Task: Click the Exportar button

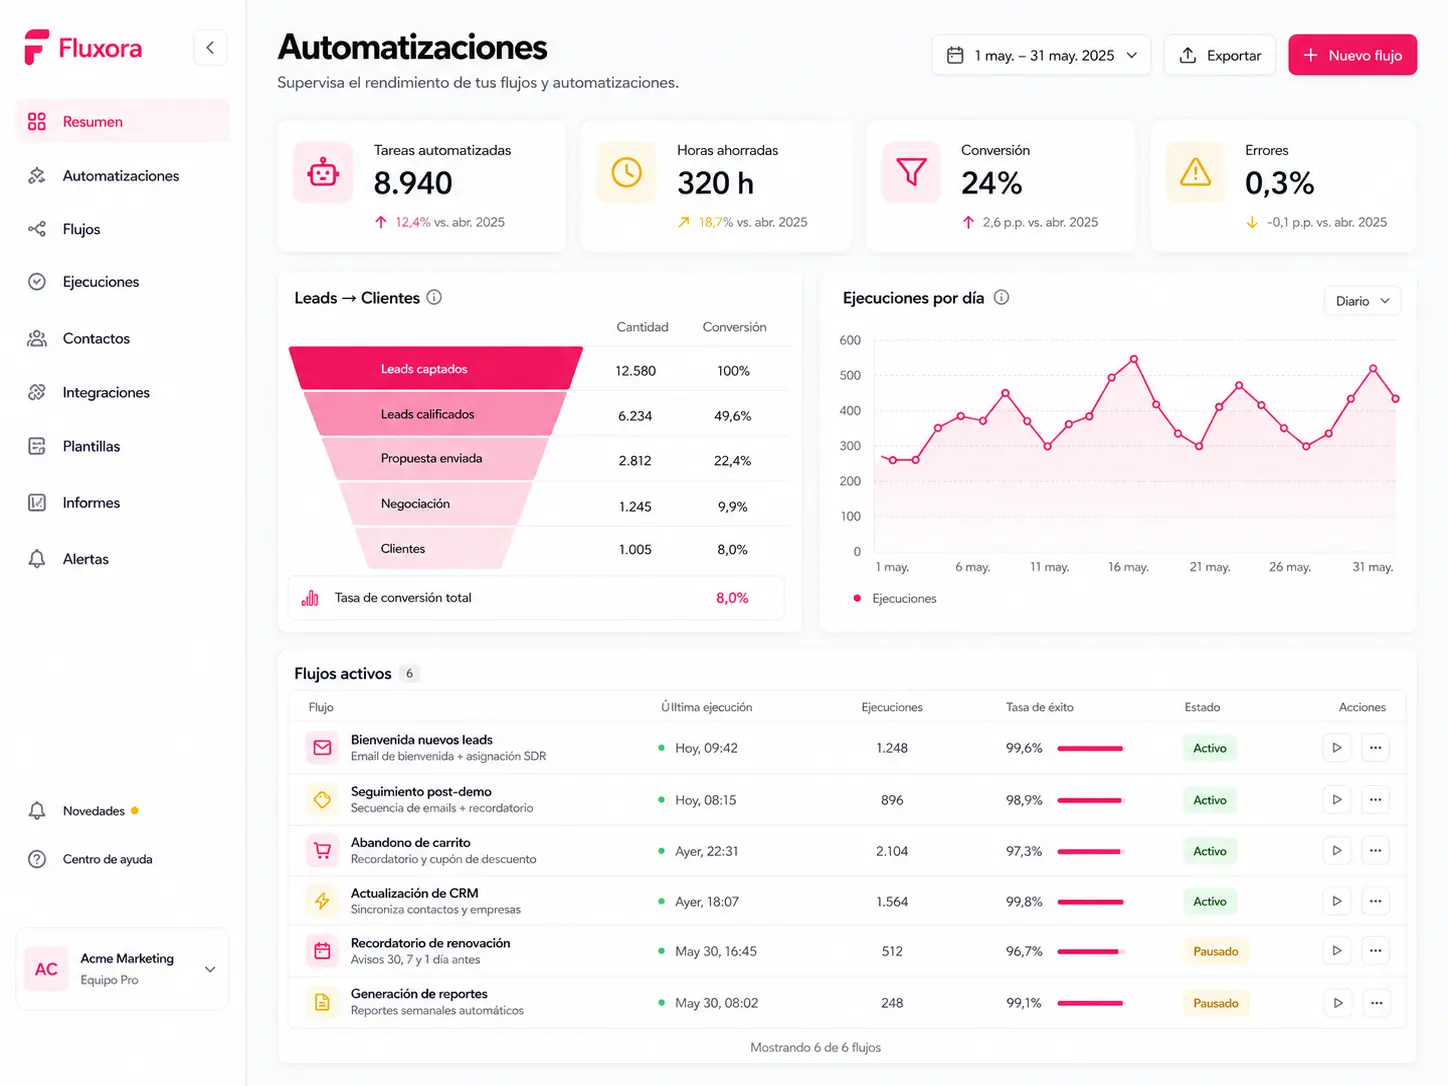Action: coord(1220,55)
